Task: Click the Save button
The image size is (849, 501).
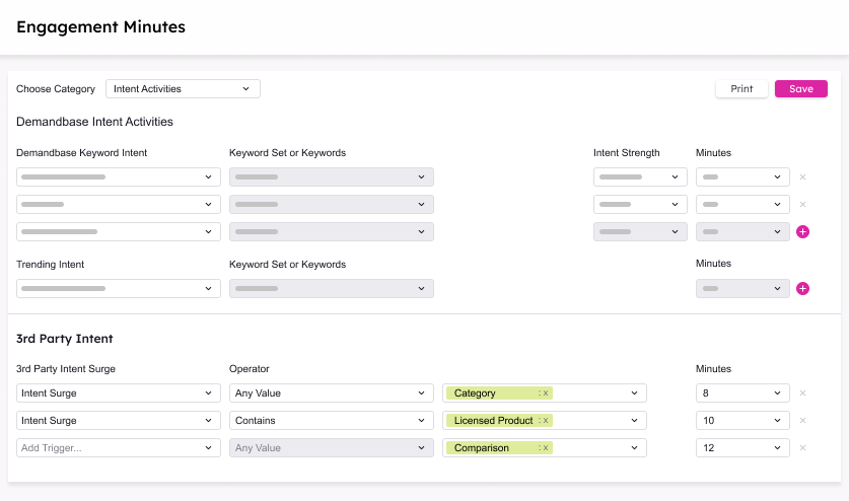Action: click(x=801, y=89)
